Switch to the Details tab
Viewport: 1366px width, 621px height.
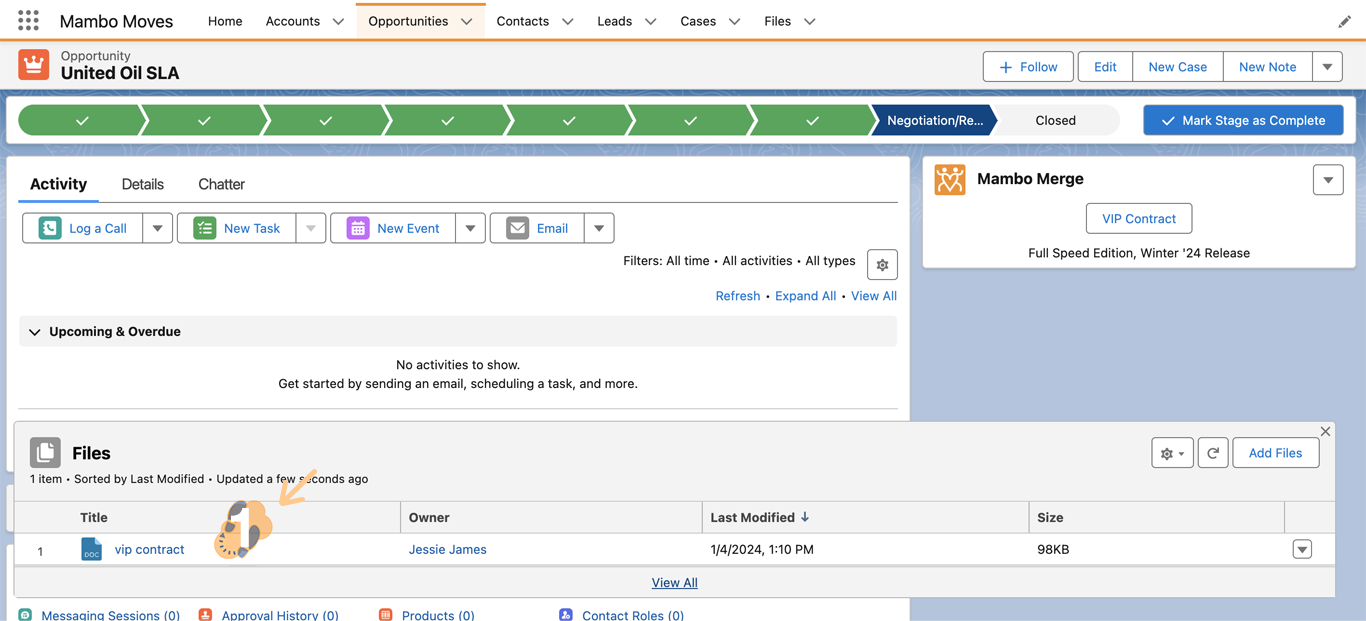click(x=142, y=184)
